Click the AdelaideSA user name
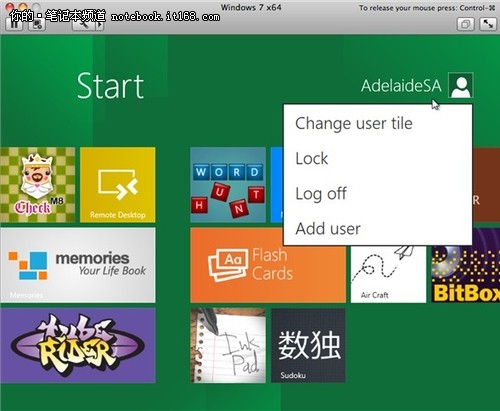This screenshot has height=411, width=500. click(x=401, y=86)
